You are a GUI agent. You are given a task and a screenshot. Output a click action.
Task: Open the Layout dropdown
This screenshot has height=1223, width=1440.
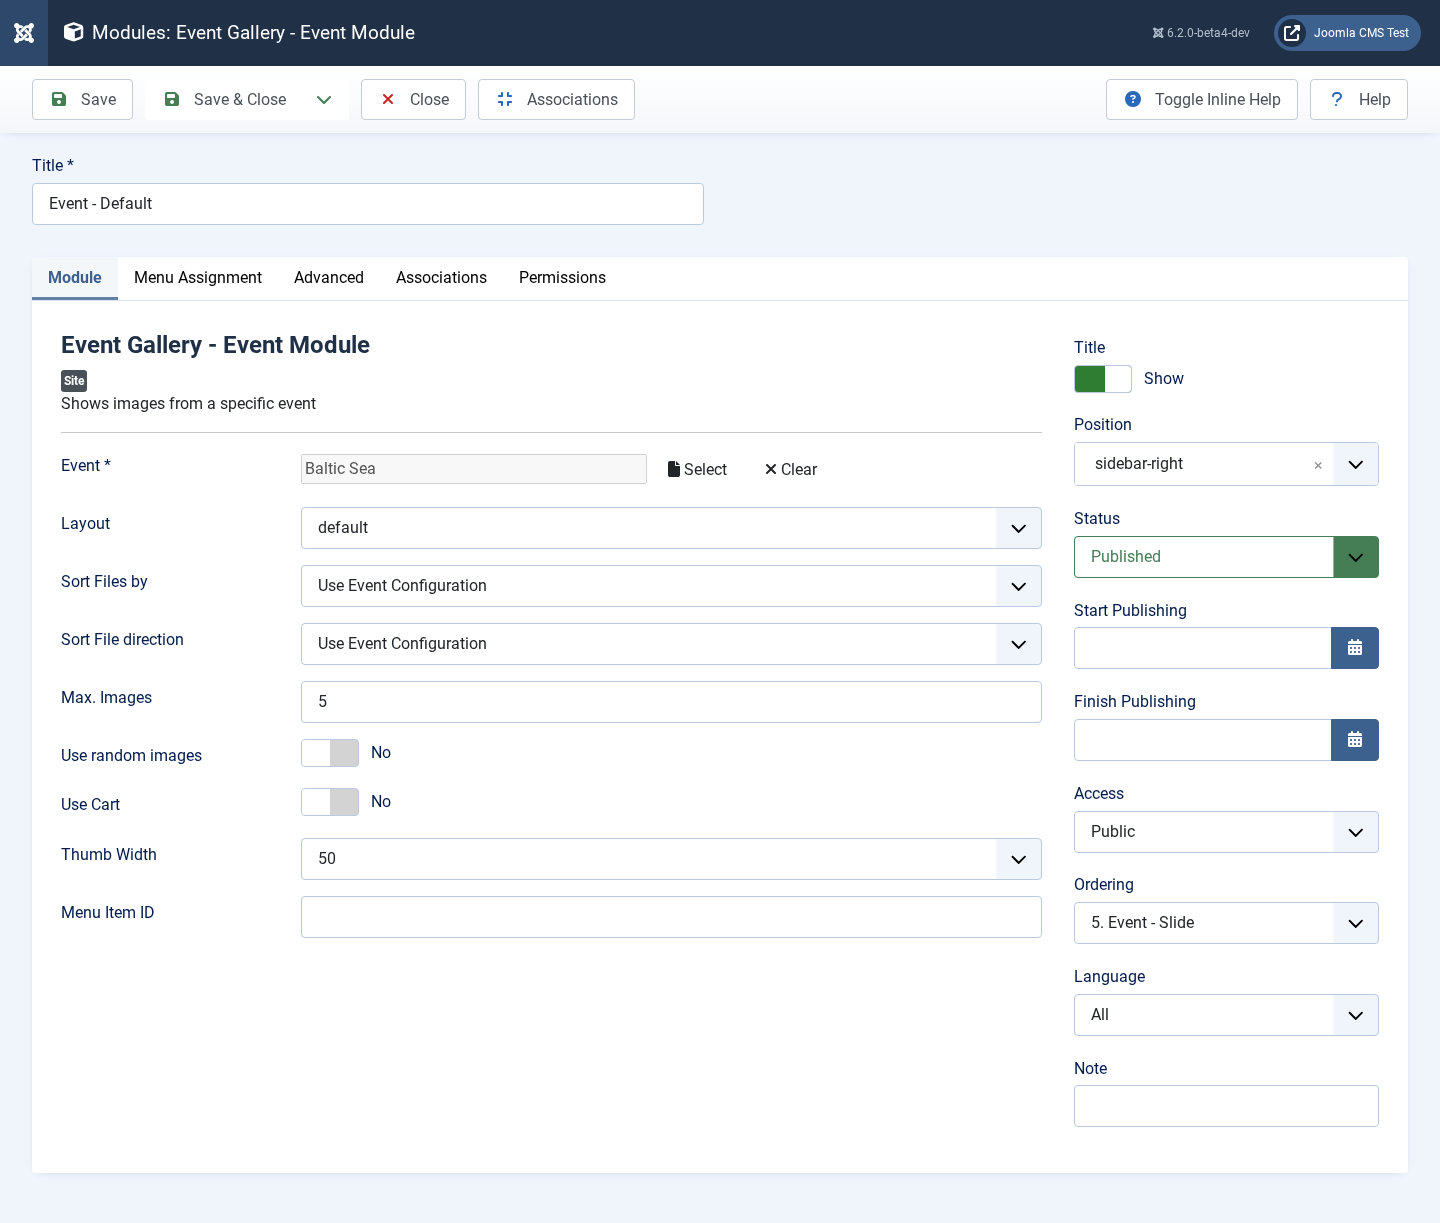(671, 528)
